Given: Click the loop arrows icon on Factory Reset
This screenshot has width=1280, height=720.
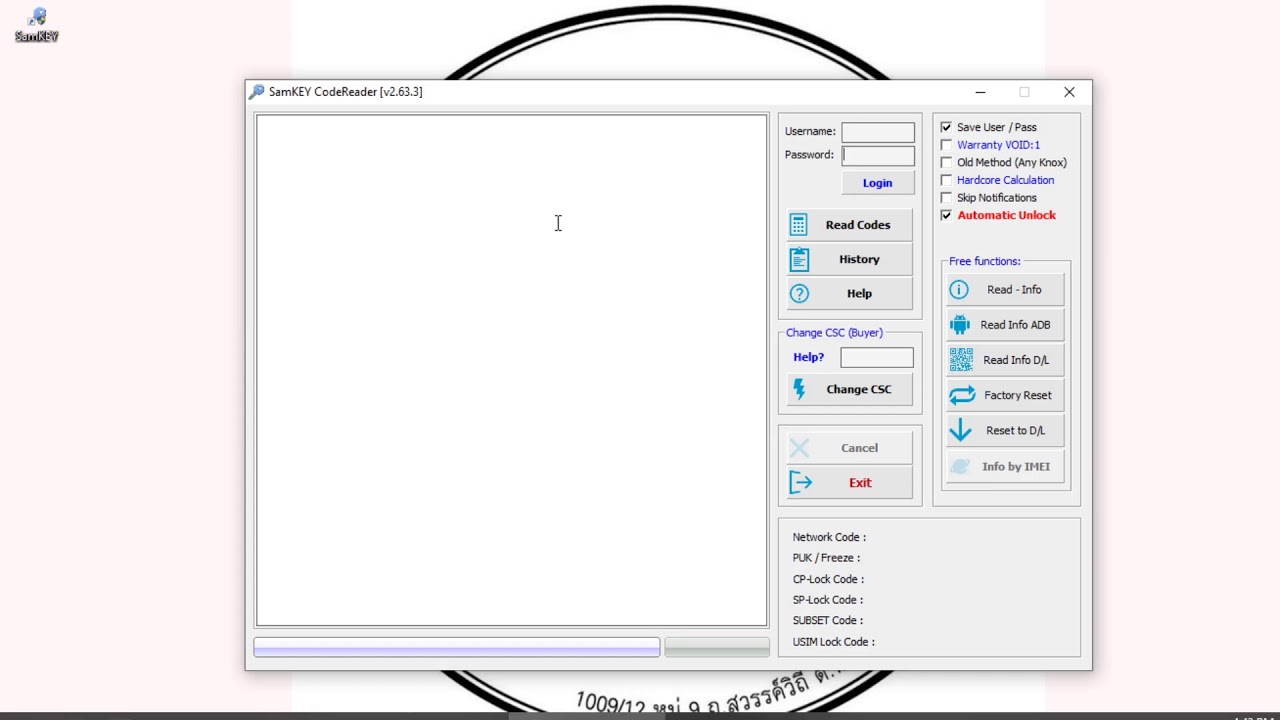Looking at the screenshot, I should (x=962, y=395).
